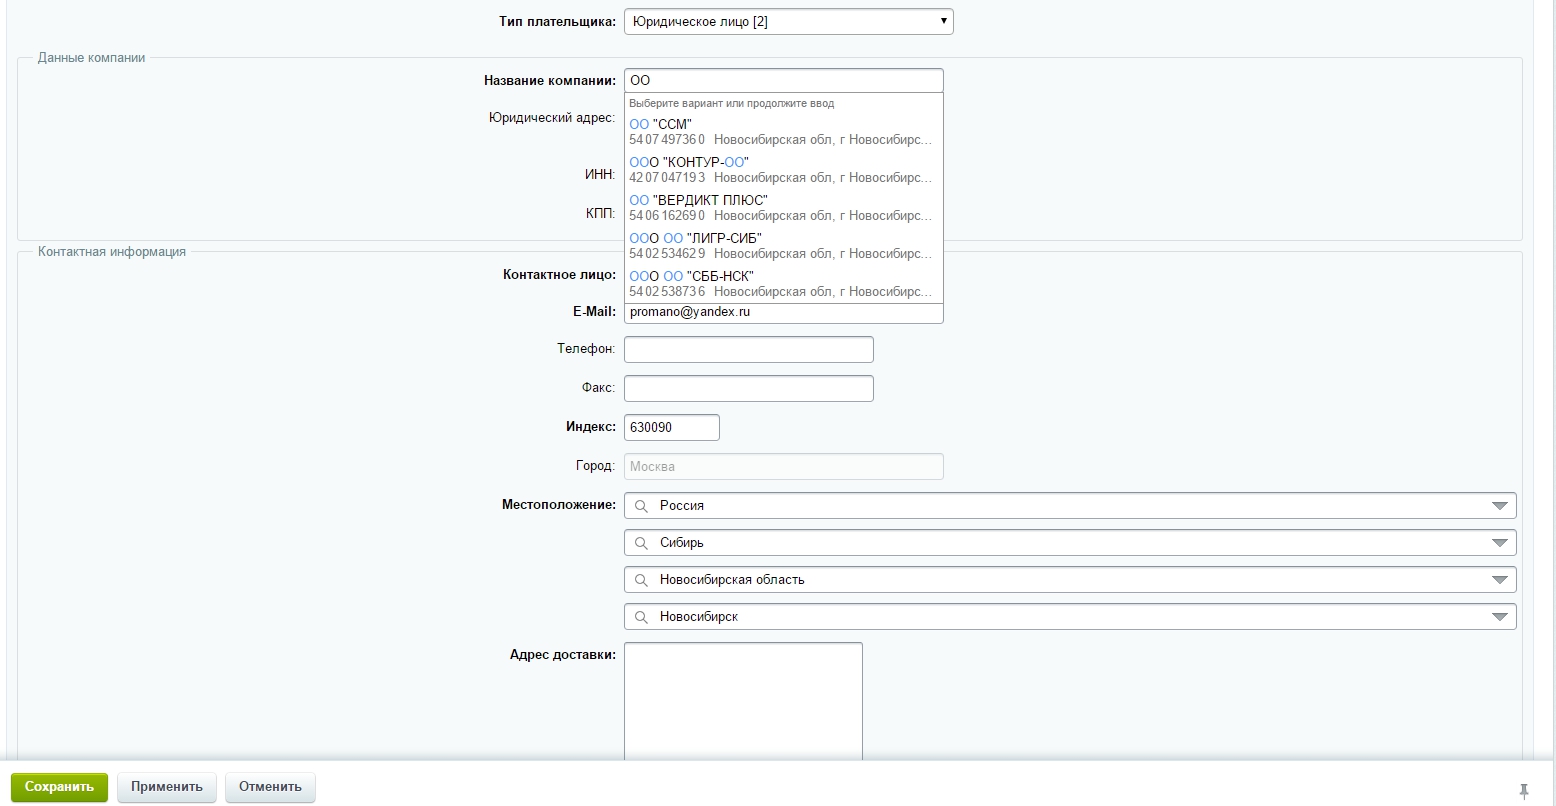Screen dimensions: 1556x806
Task: Focus the Телефон input field
Action: (748, 350)
